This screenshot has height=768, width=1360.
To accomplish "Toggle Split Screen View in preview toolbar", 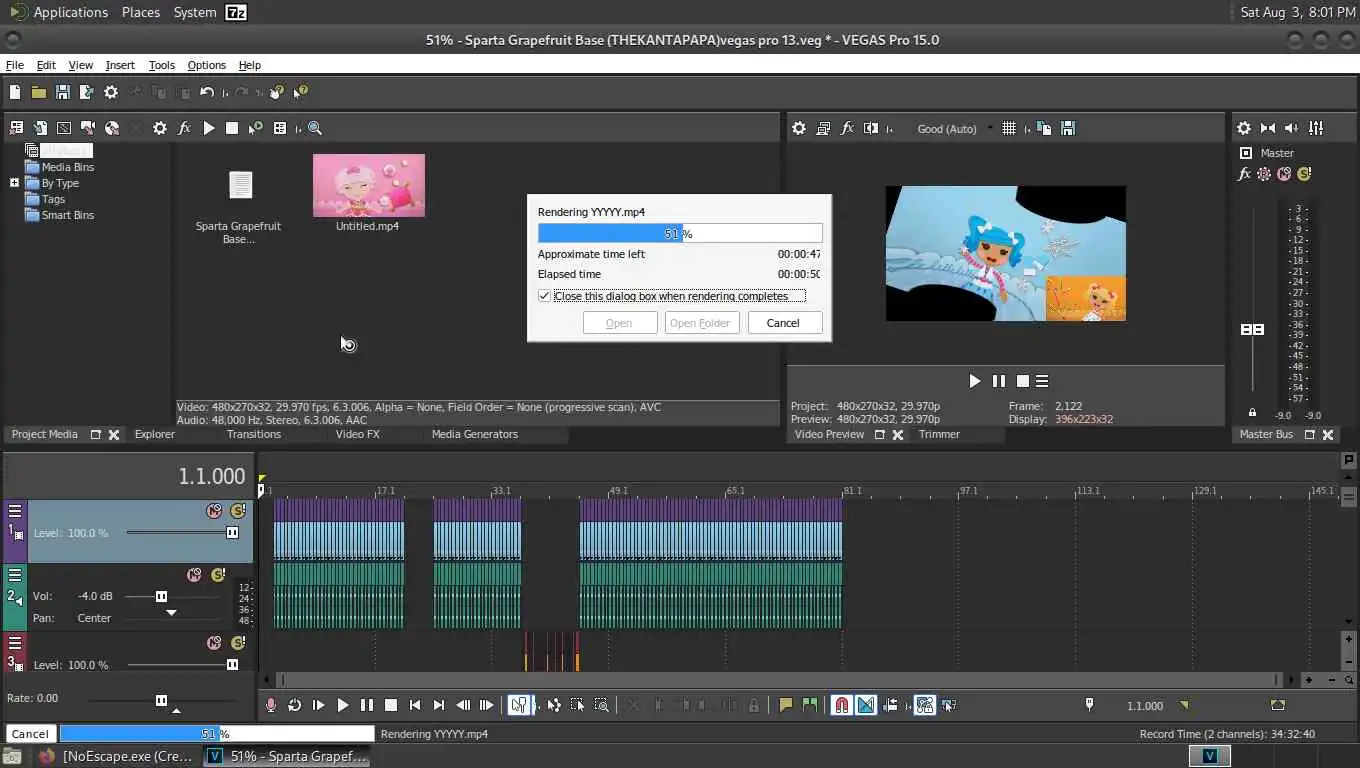I will click(871, 128).
